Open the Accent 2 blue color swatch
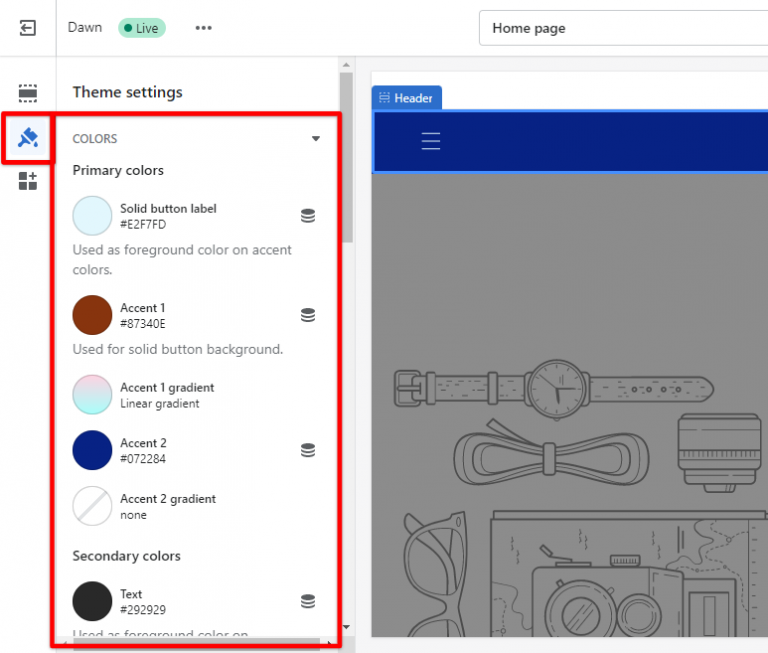 click(x=92, y=451)
